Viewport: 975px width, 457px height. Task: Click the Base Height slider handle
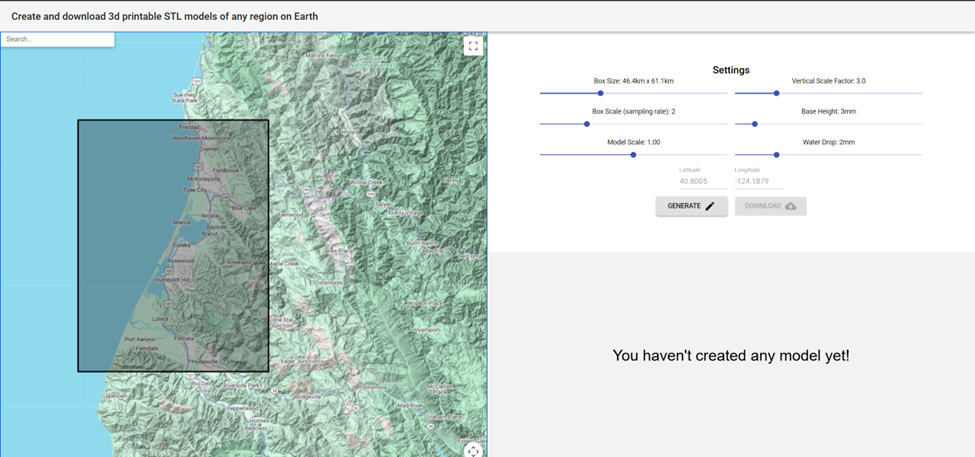coord(755,124)
